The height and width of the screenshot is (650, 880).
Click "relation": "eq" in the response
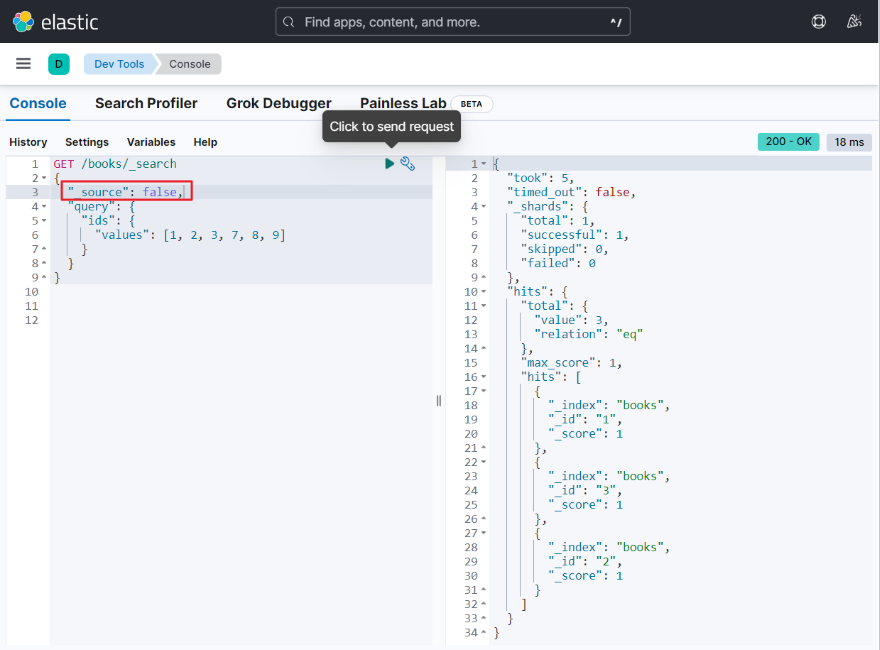pyautogui.click(x=588, y=334)
